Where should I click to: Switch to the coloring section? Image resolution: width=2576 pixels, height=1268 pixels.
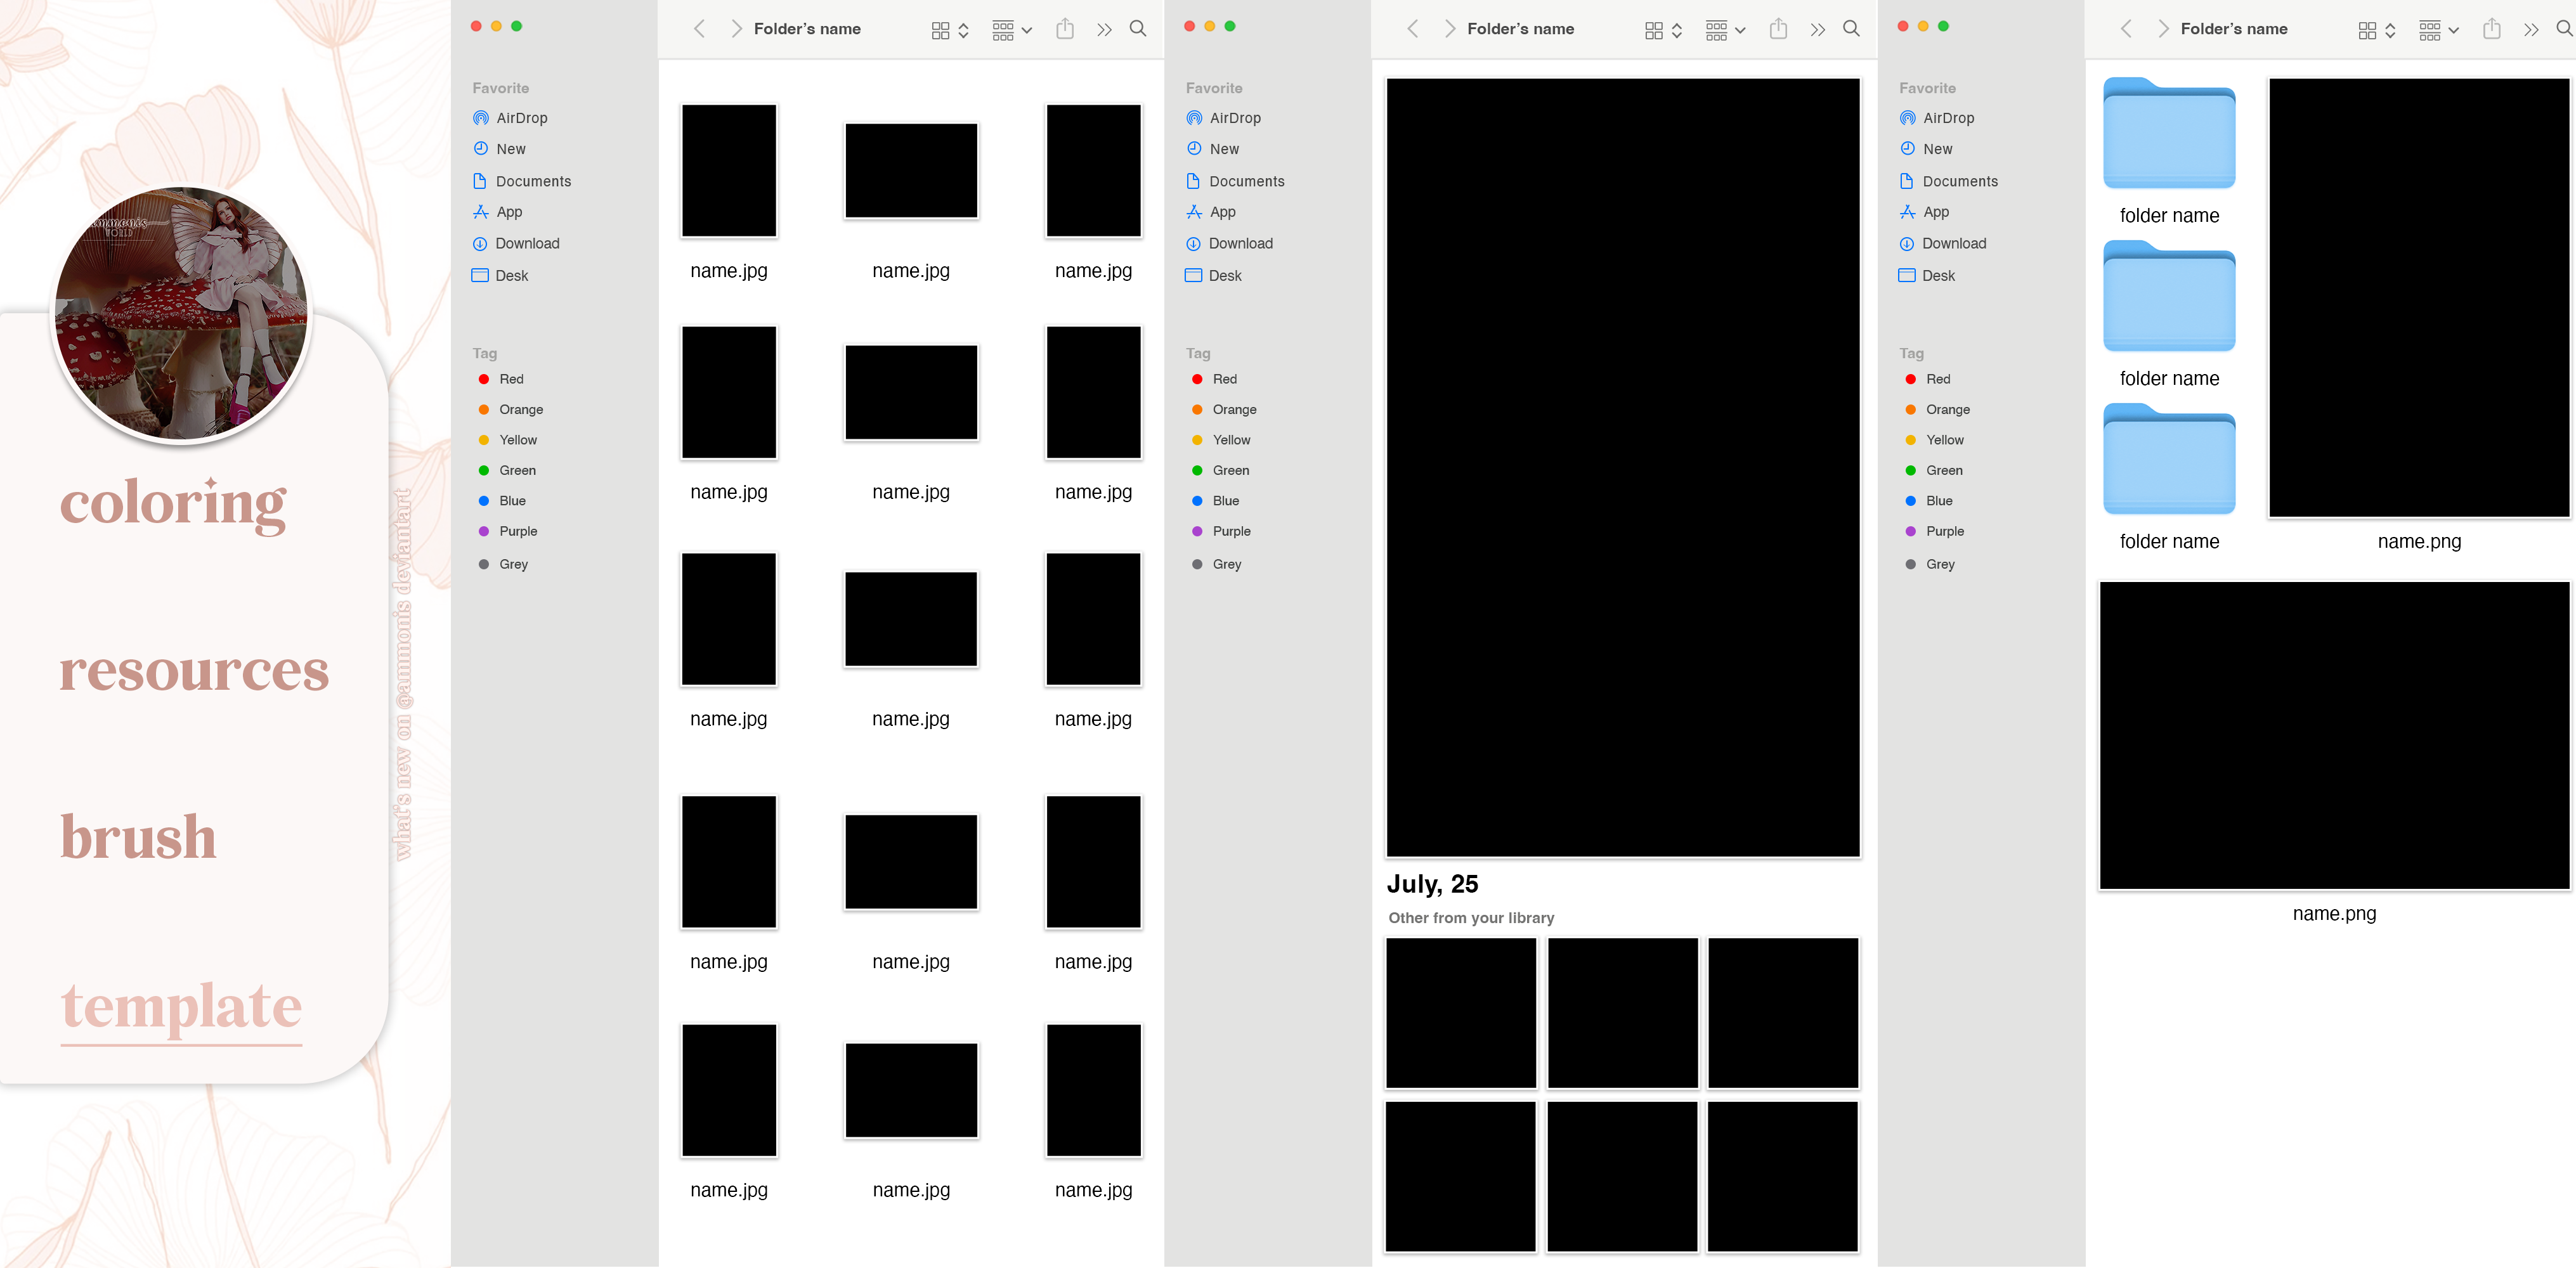pyautogui.click(x=174, y=503)
